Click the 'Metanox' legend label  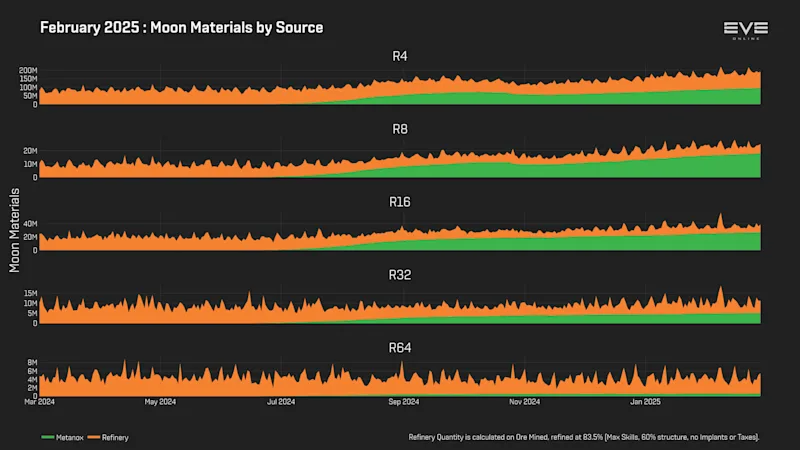click(x=70, y=438)
